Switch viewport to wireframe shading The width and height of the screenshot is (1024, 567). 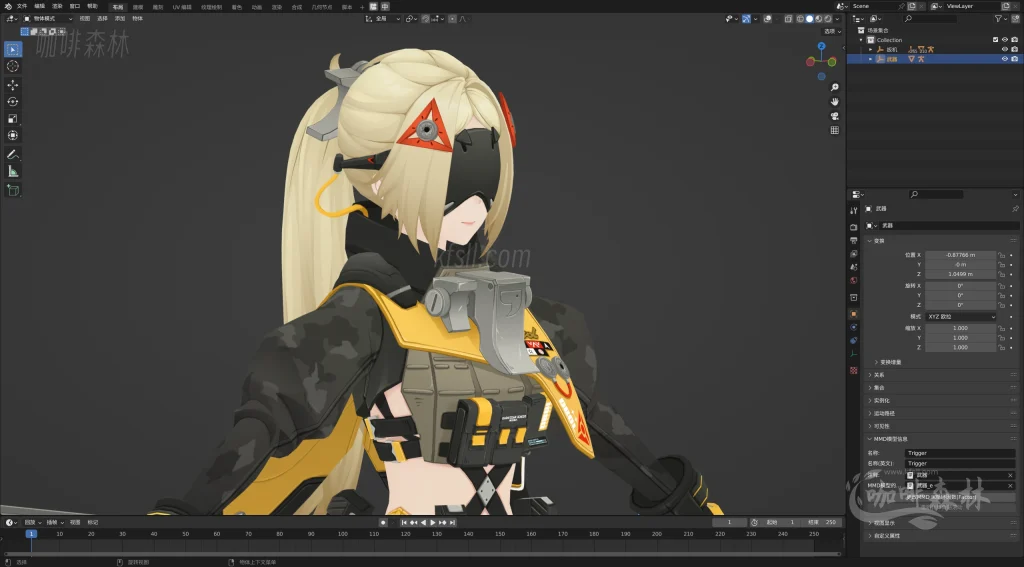point(800,19)
